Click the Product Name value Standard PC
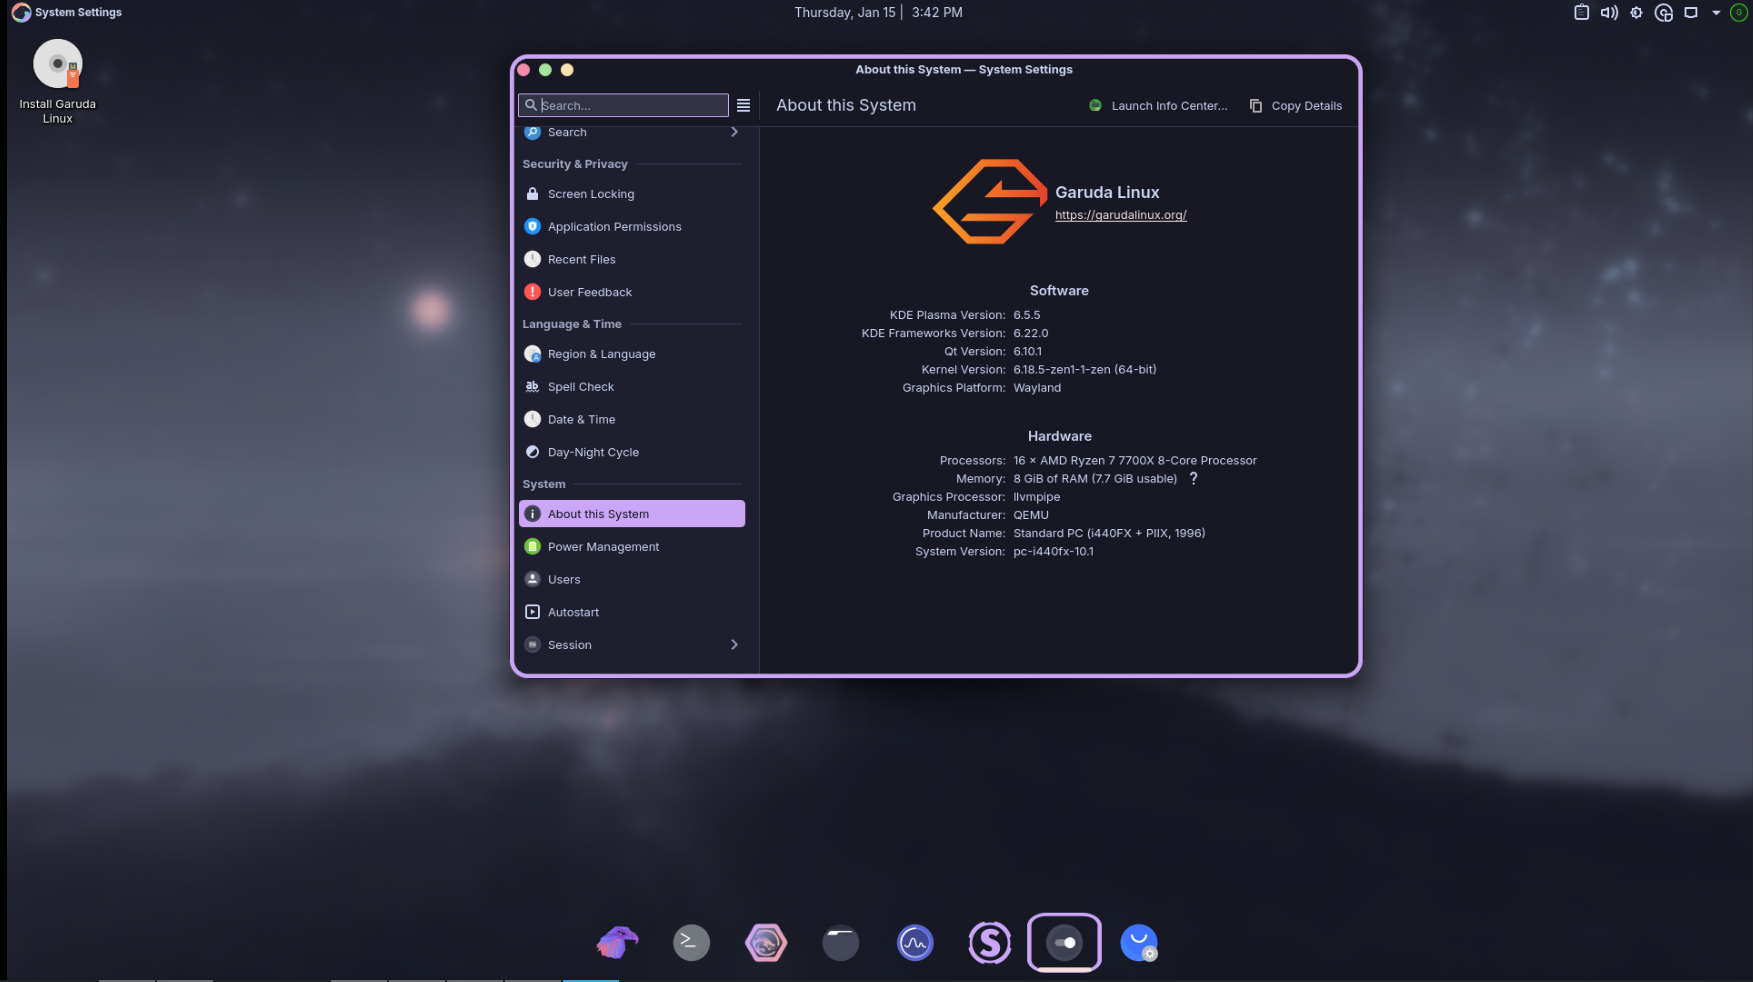This screenshot has height=982, width=1753. [1109, 534]
